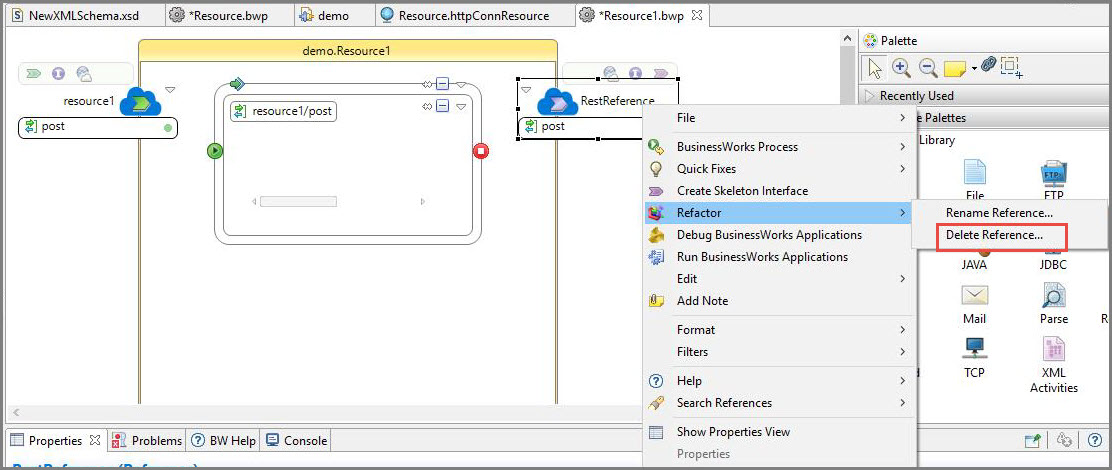Click the green arrow in left service toolbar

click(x=33, y=73)
